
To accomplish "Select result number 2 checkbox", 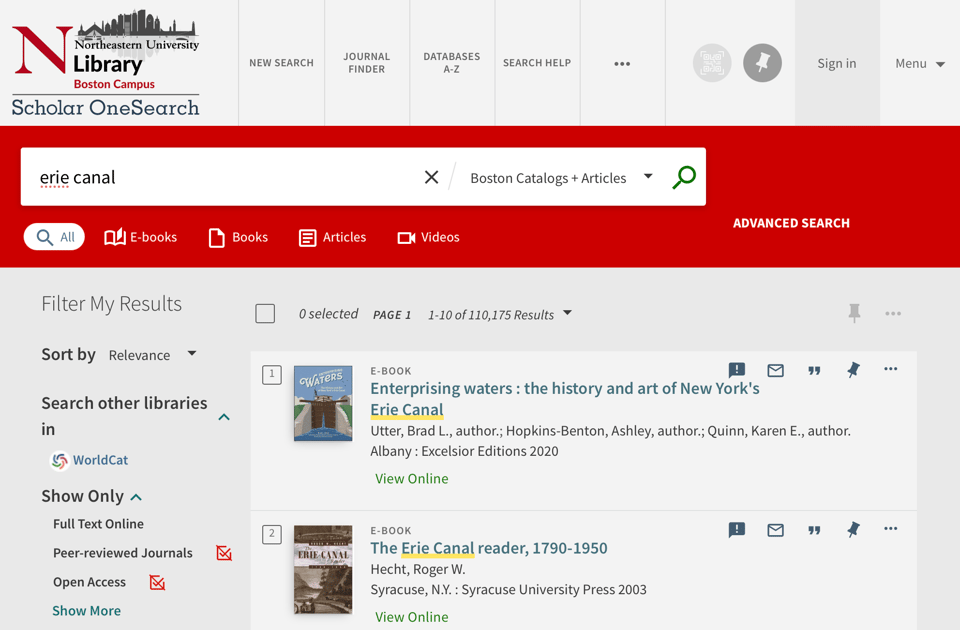I will click(272, 534).
